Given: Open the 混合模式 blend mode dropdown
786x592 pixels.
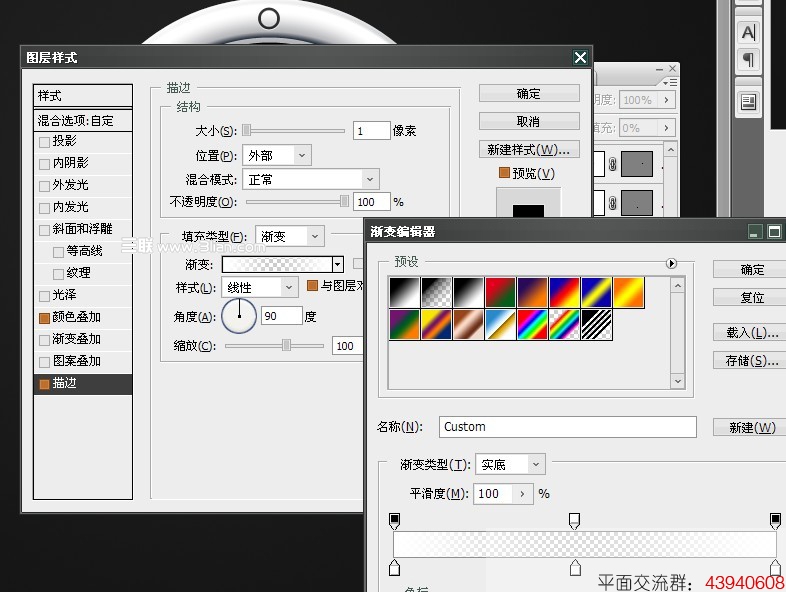Looking at the screenshot, I should coord(311,179).
